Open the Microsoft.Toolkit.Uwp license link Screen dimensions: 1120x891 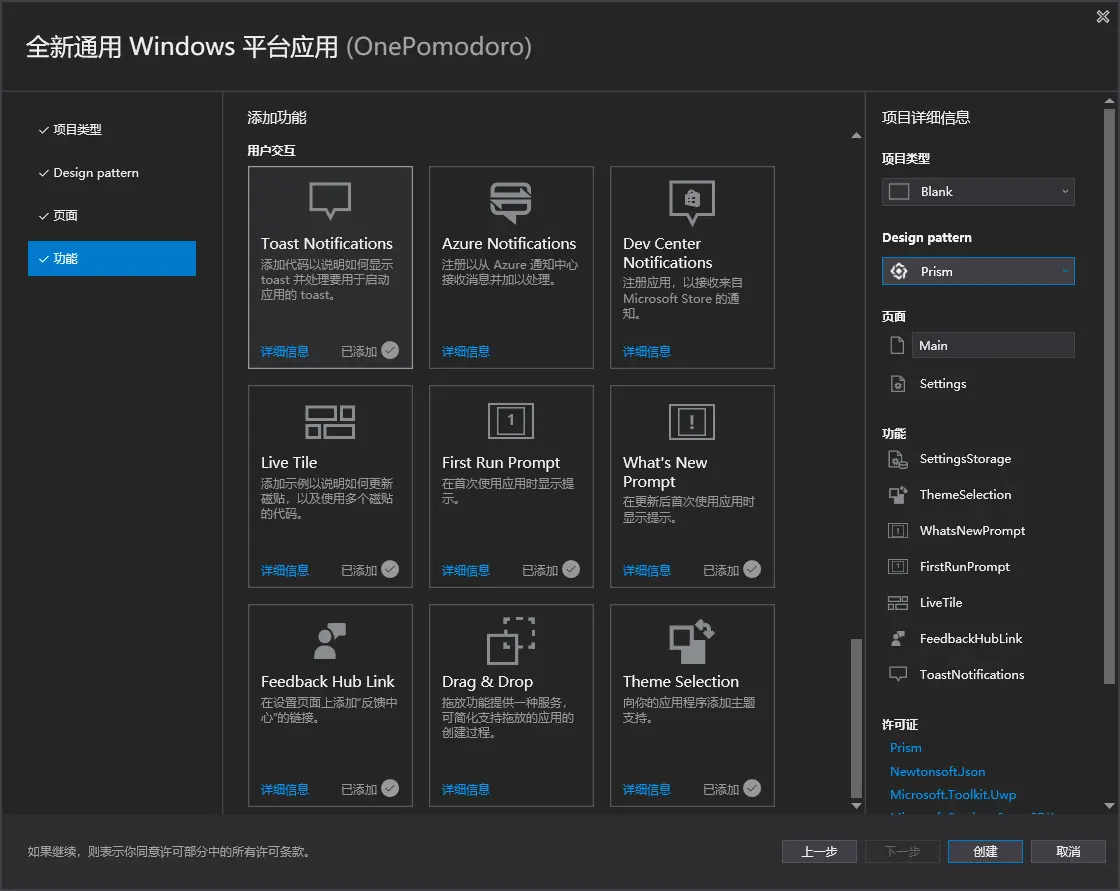953,795
